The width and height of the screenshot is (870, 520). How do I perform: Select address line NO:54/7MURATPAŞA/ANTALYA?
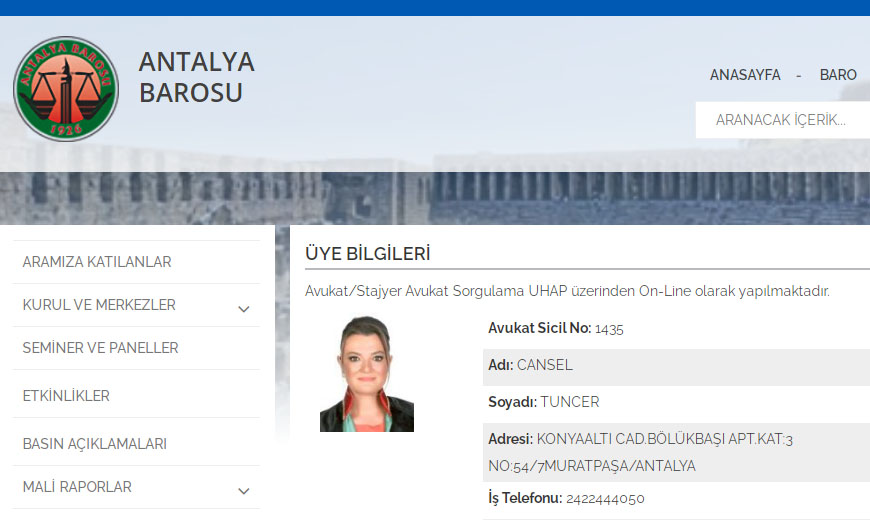[592, 466]
